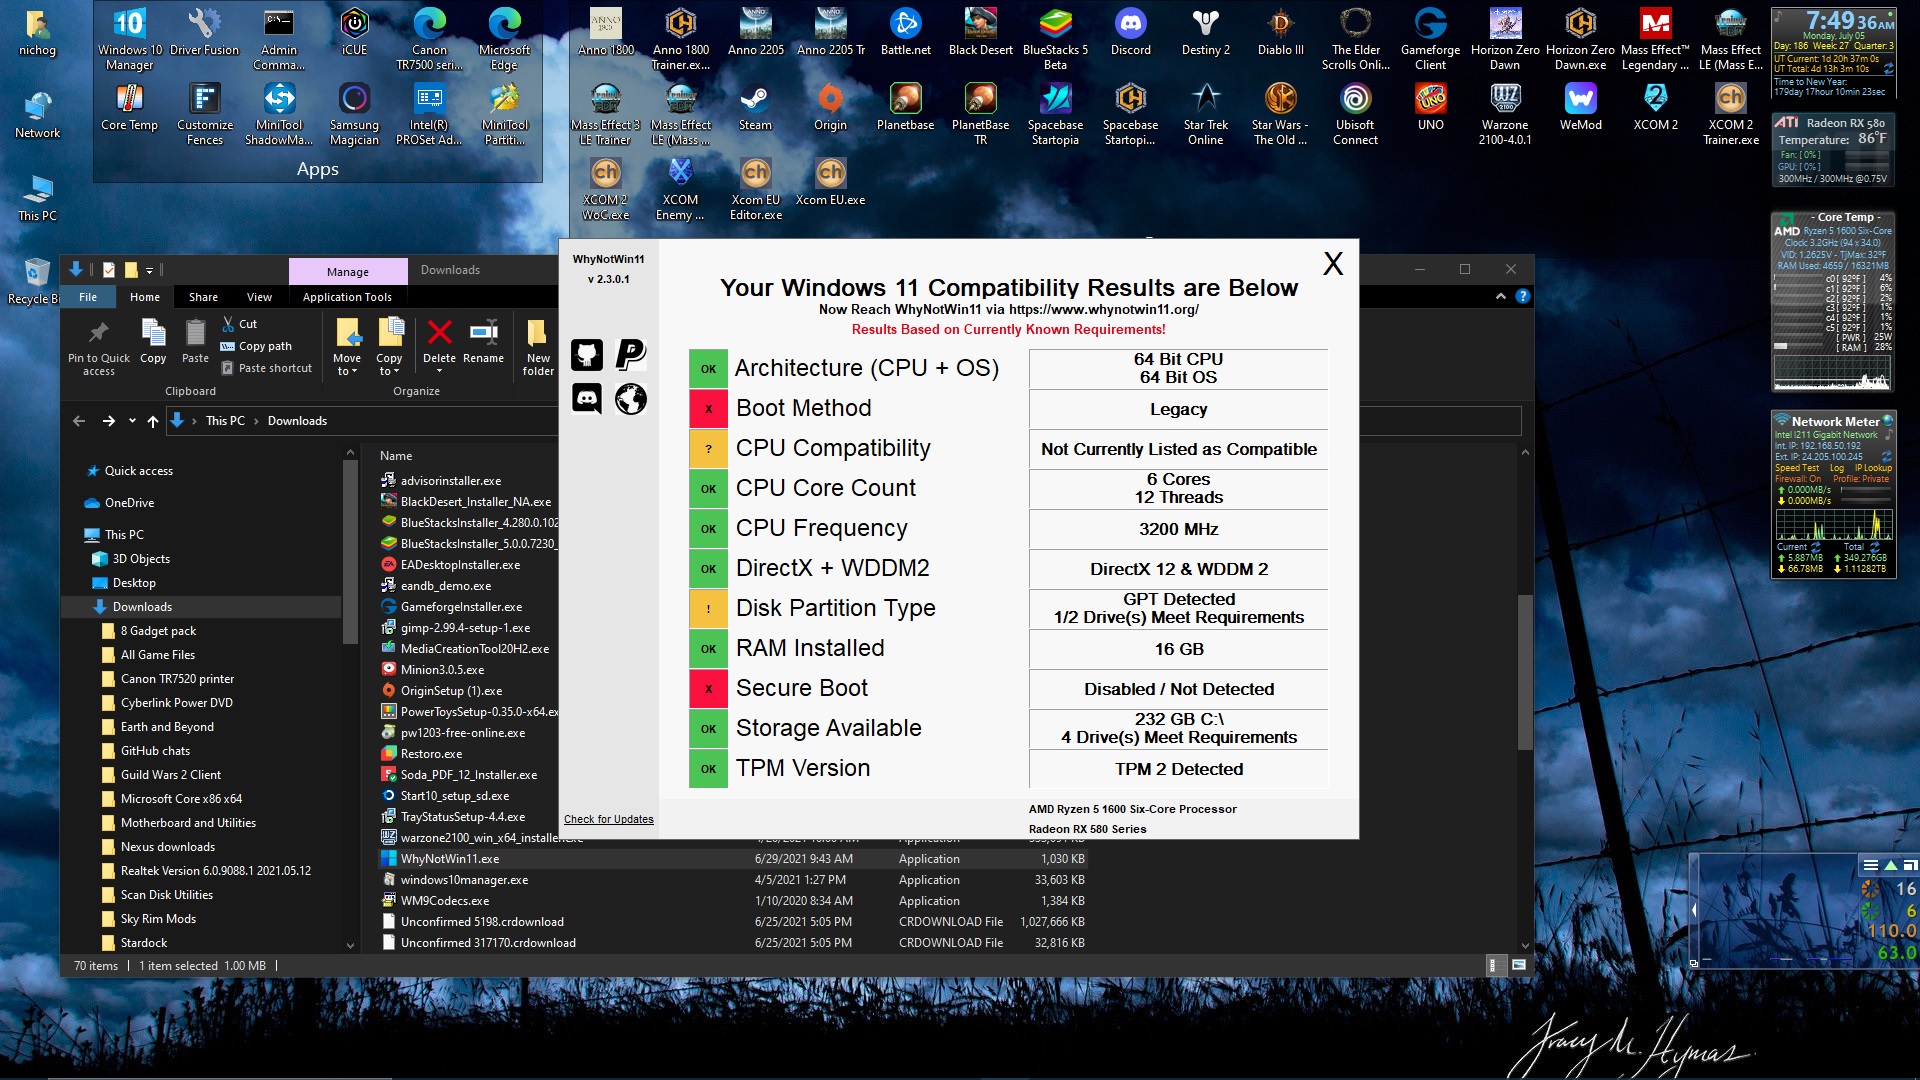Select the Paste icon on the ribbon
Viewport: 1920px width, 1080px height.
[x=194, y=340]
